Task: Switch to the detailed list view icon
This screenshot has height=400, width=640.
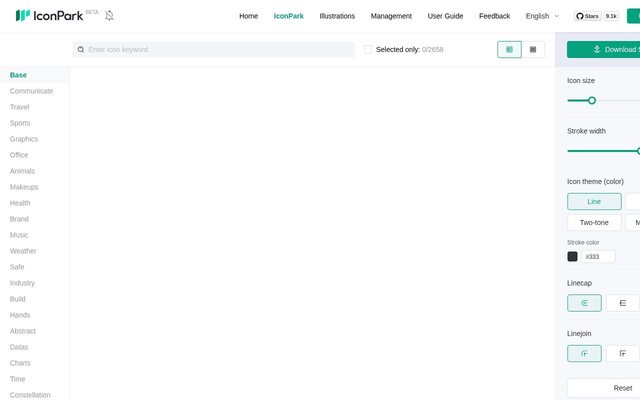Action: click(509, 49)
